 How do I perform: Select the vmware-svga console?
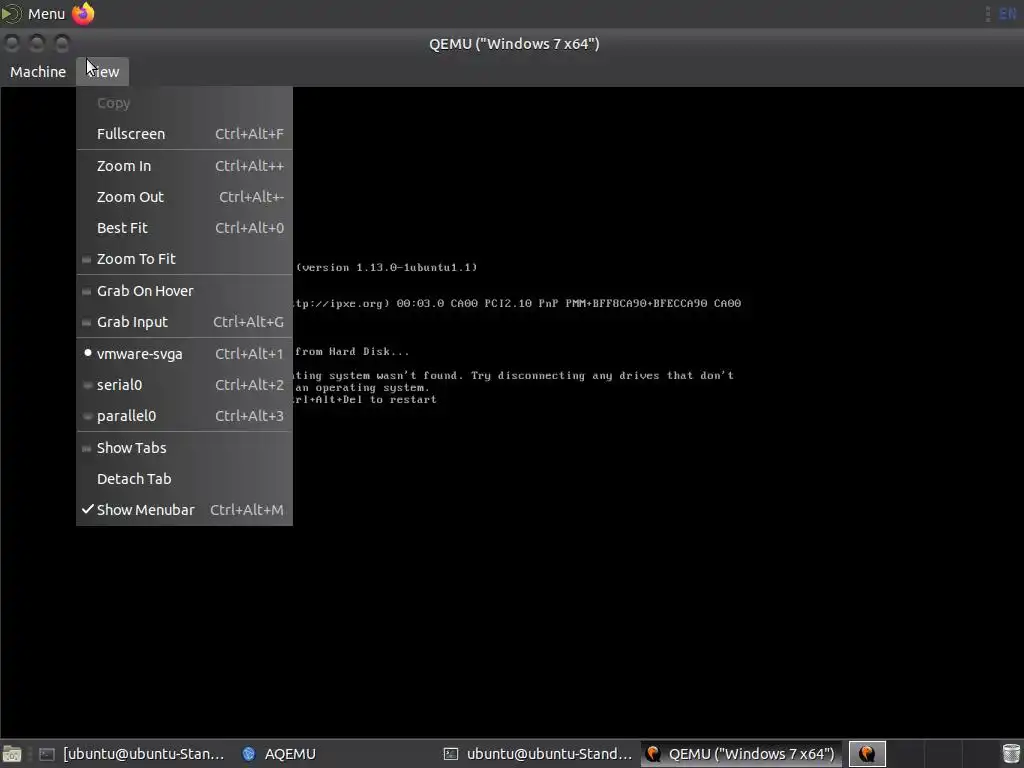184,353
